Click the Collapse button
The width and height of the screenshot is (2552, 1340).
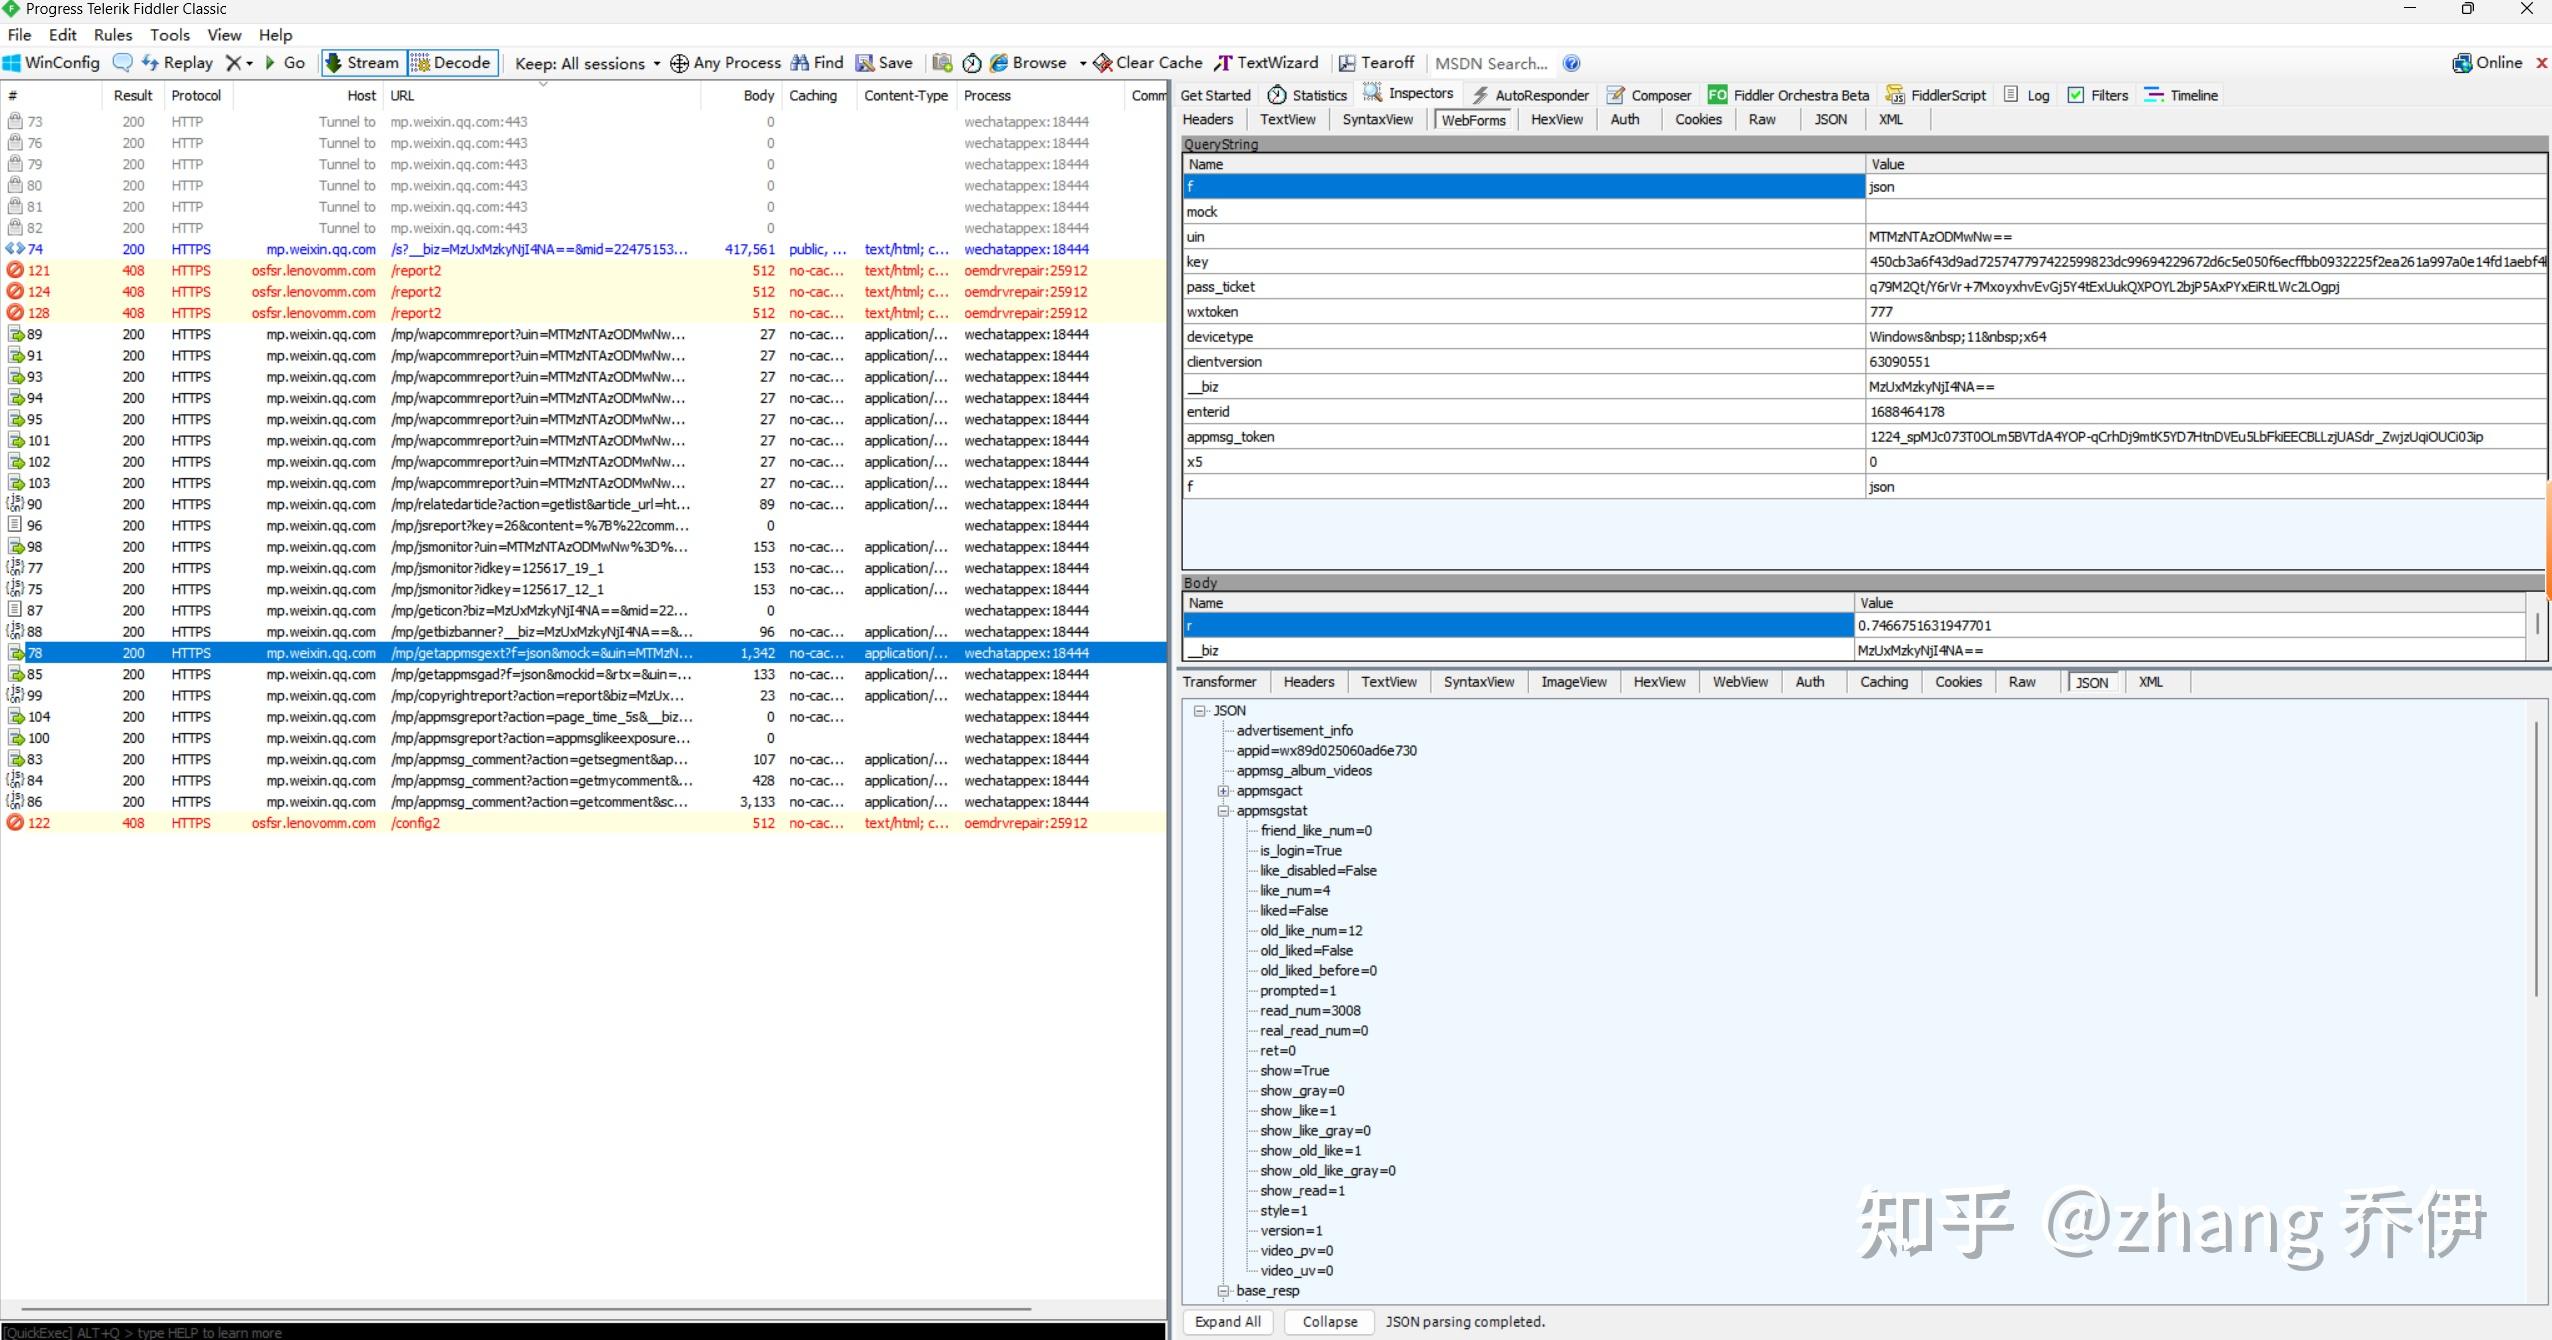(1329, 1321)
